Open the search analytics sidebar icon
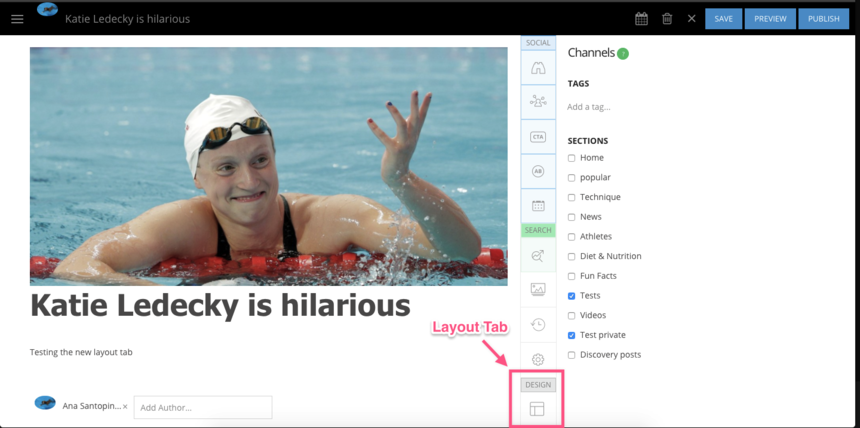Image resolution: width=860 pixels, height=428 pixels. (538, 256)
